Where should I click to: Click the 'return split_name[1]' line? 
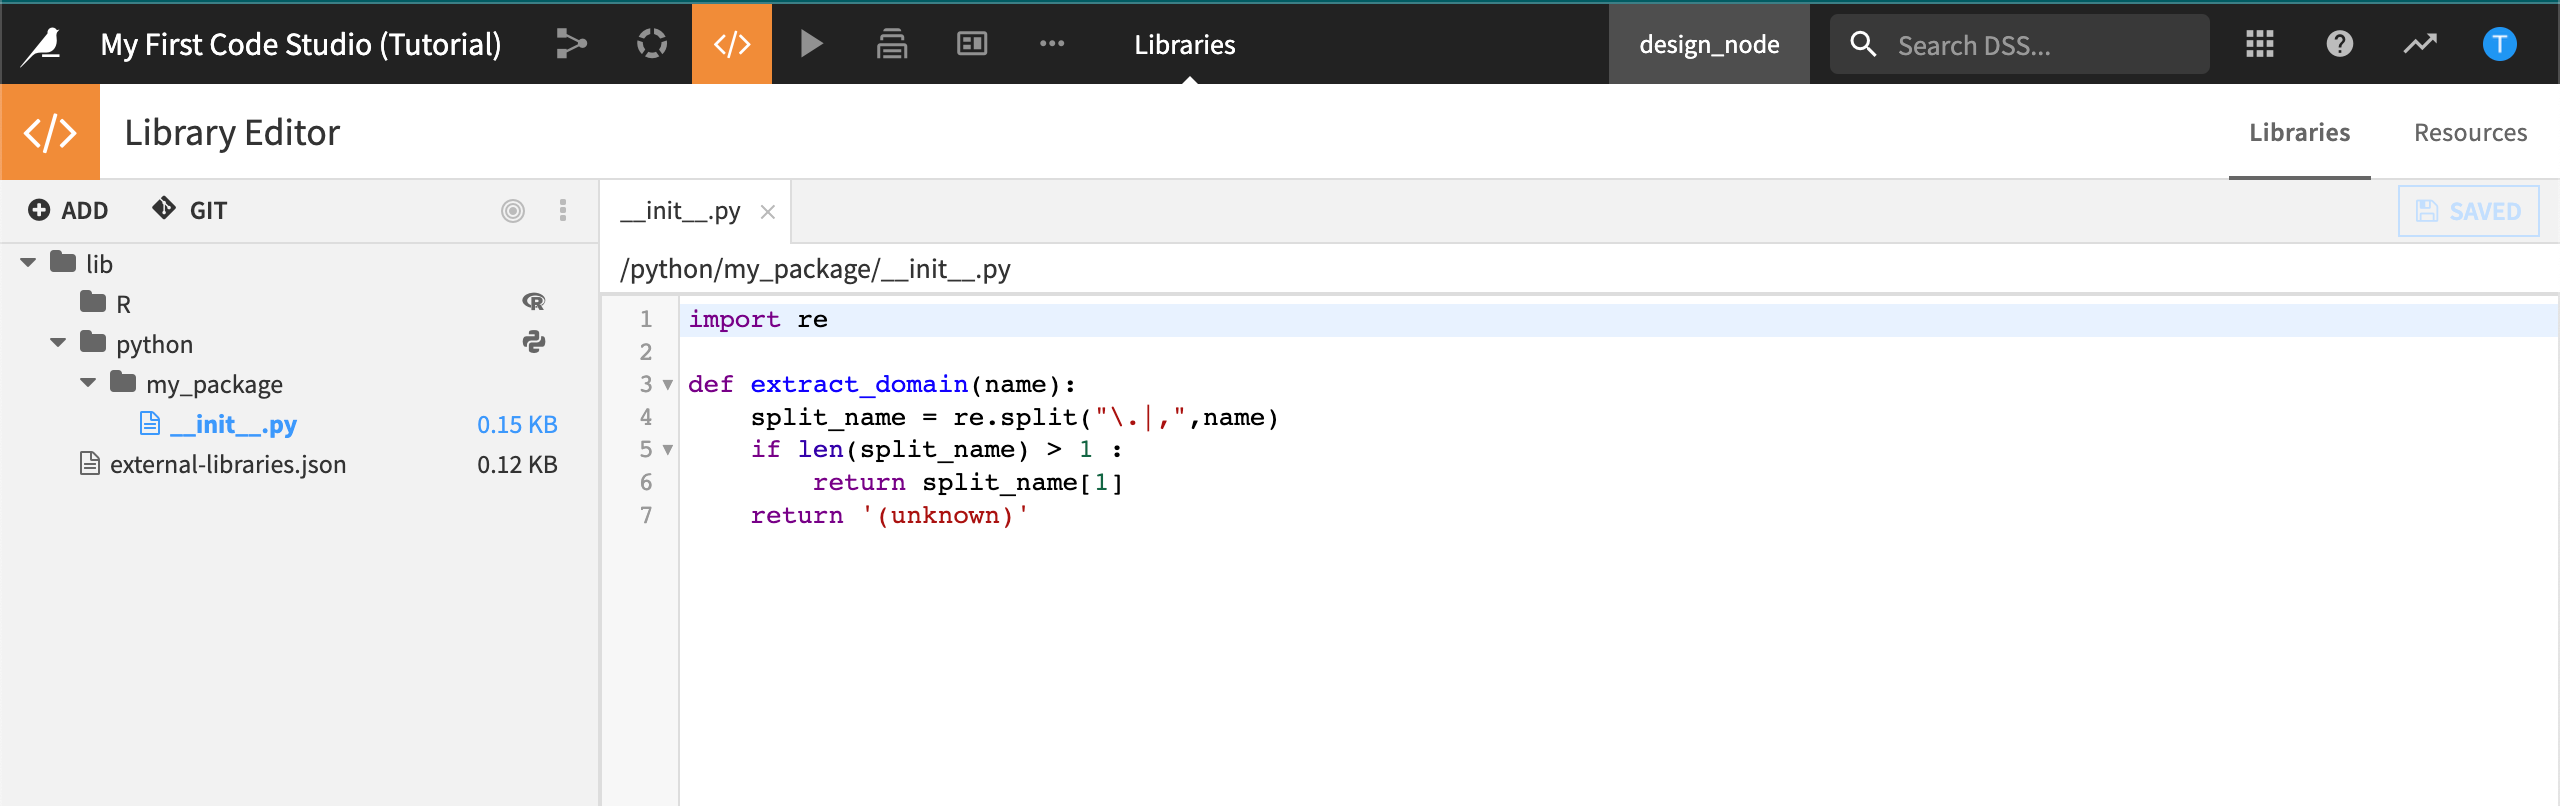point(968,483)
